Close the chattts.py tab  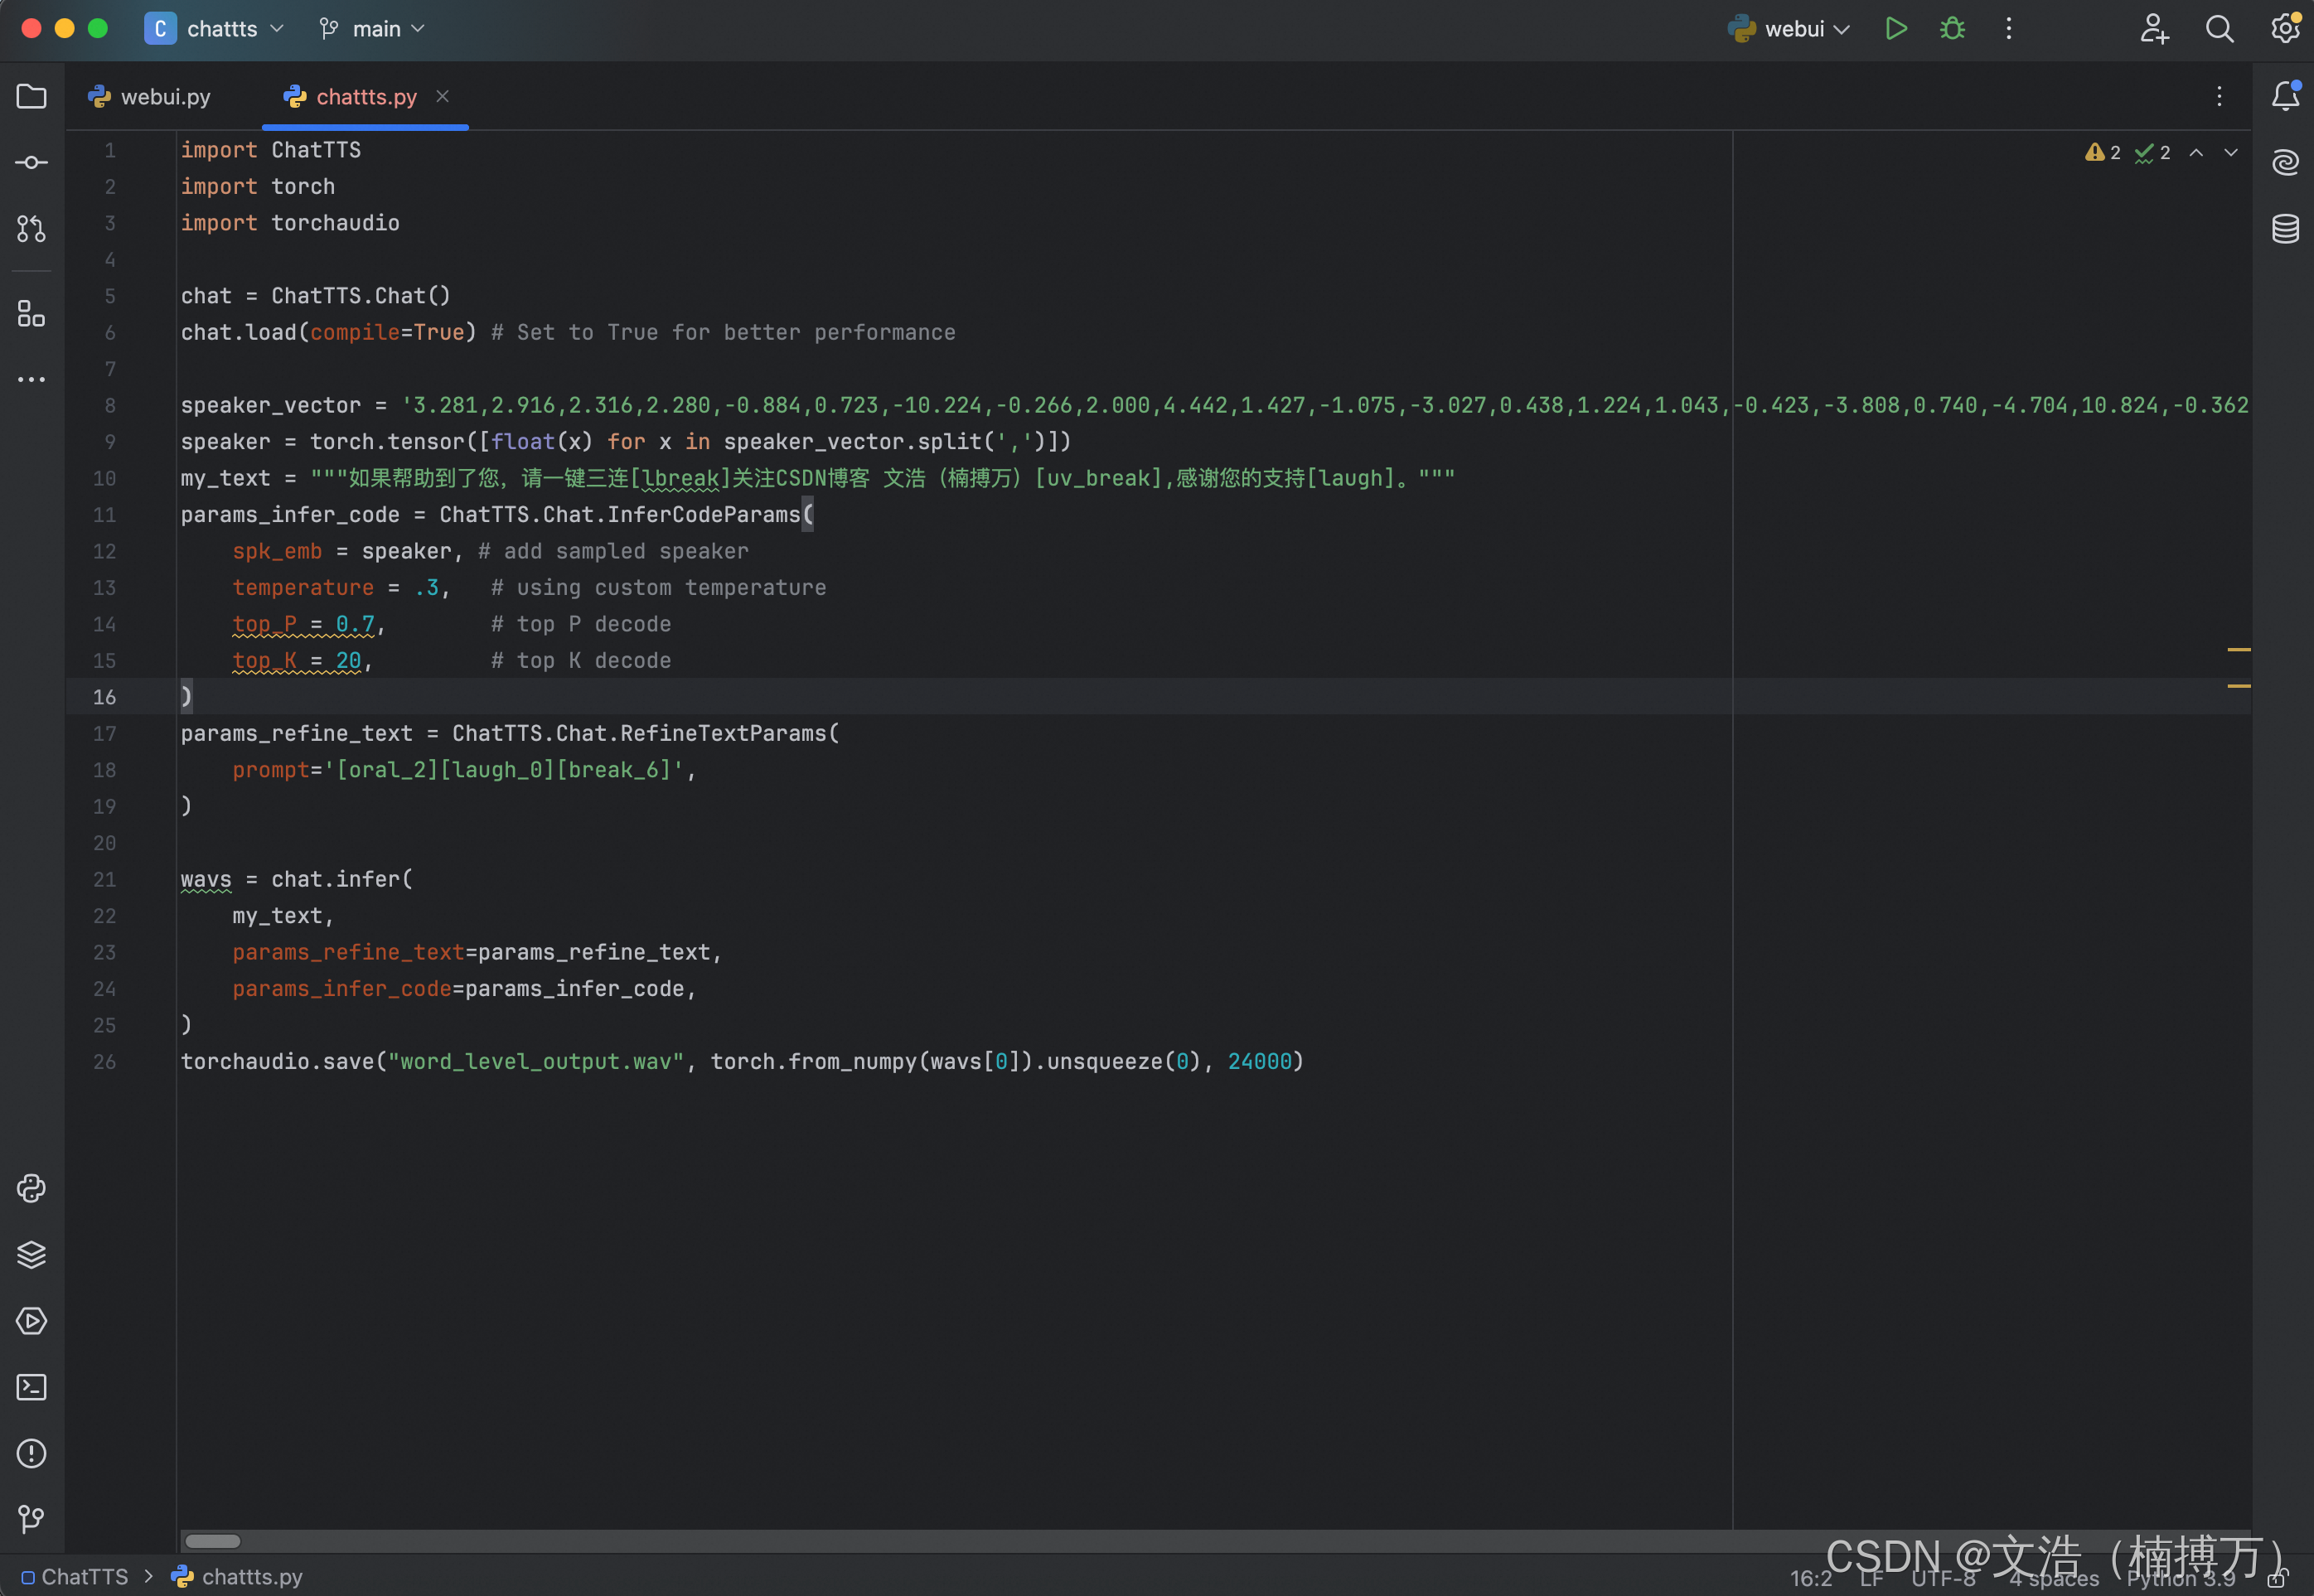(442, 96)
